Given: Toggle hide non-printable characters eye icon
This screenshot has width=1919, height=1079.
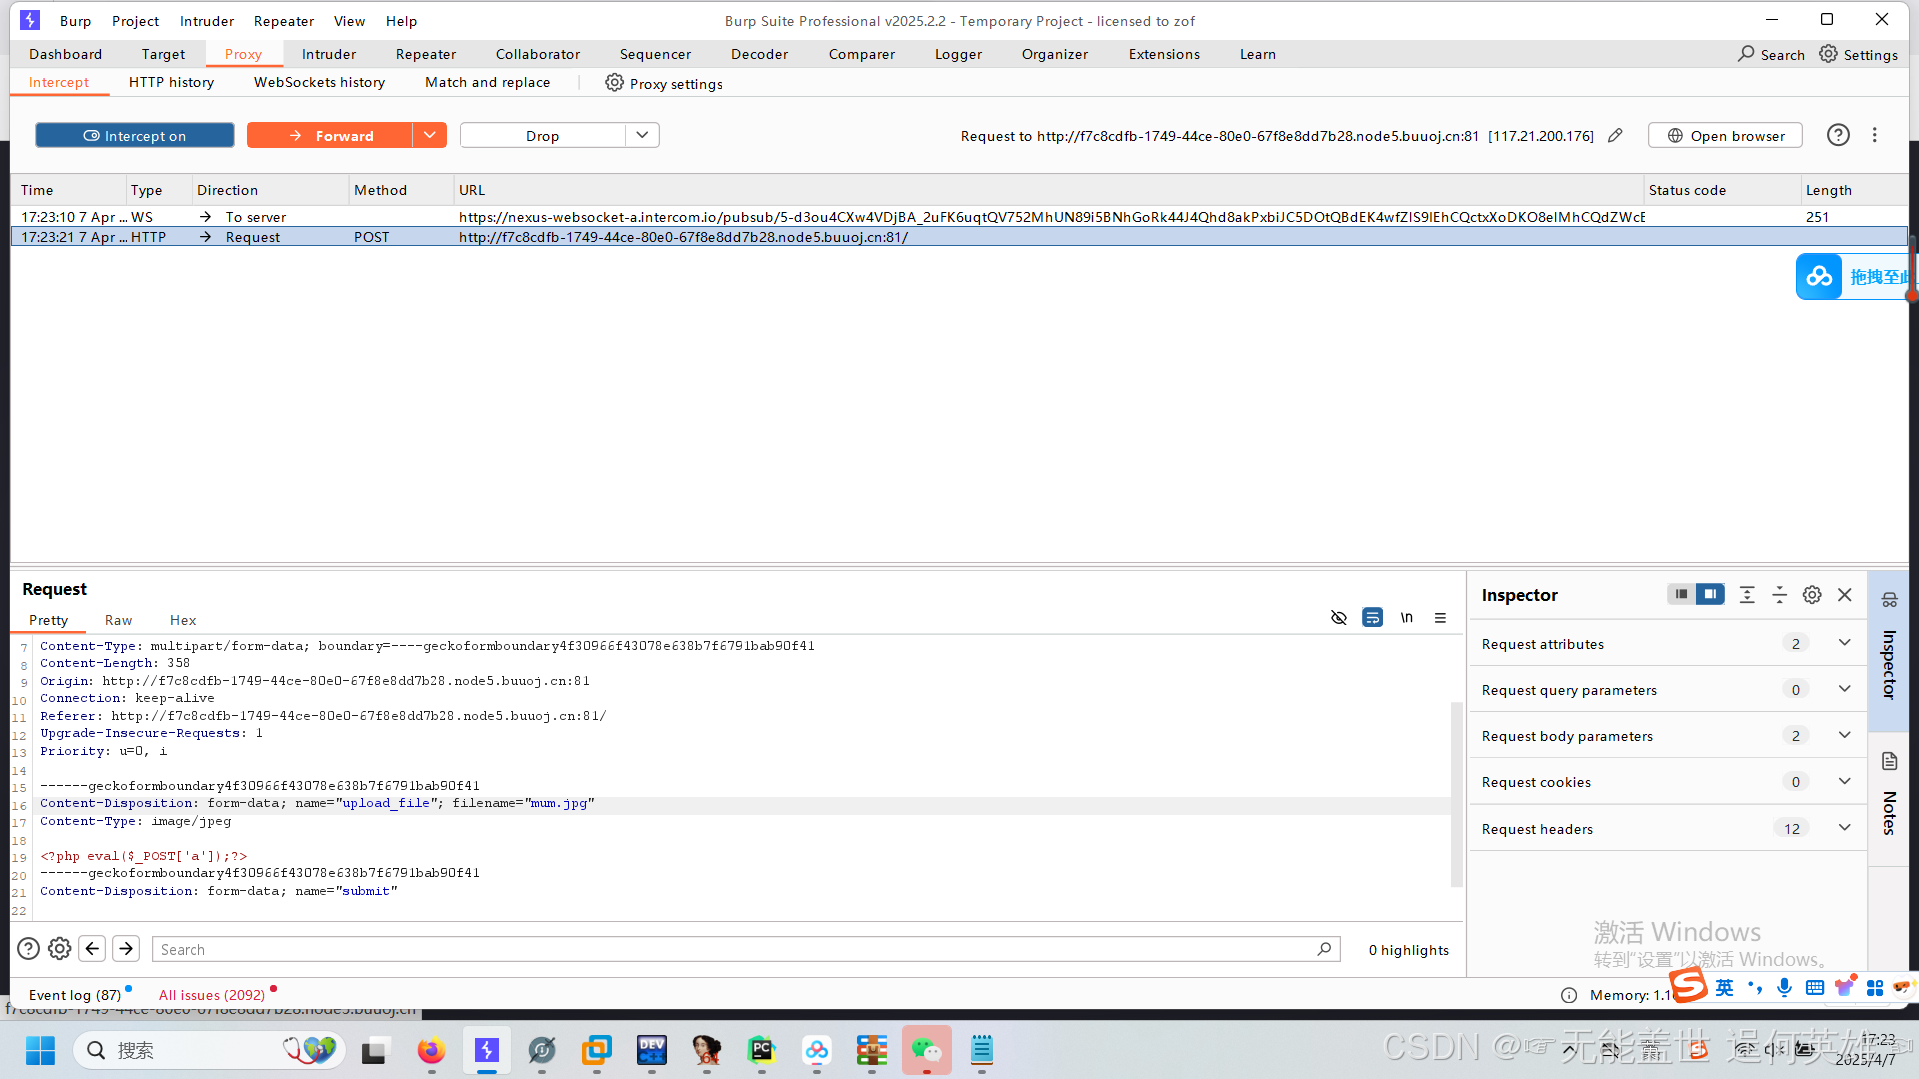Looking at the screenshot, I should (x=1339, y=618).
